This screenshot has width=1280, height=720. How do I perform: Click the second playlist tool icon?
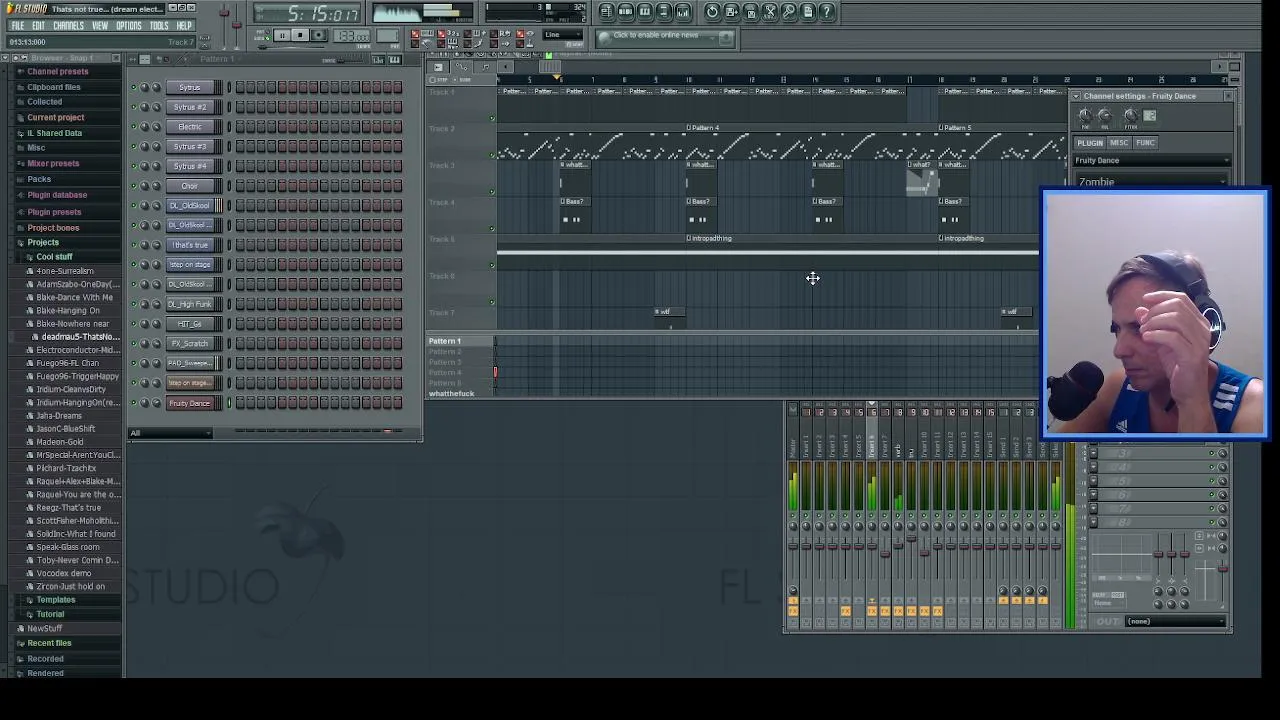[461, 67]
